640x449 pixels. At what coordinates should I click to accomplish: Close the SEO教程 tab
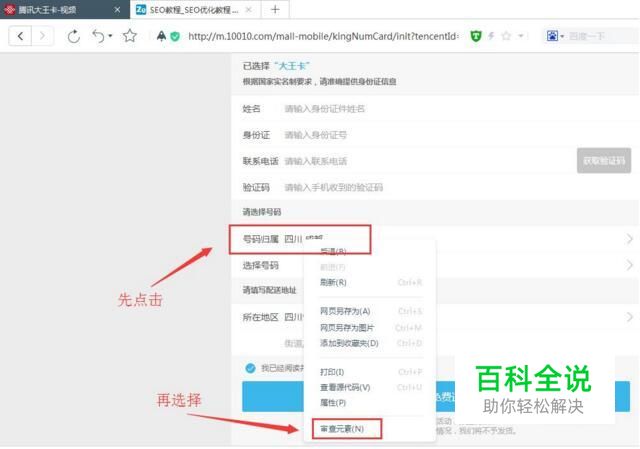pos(248,9)
